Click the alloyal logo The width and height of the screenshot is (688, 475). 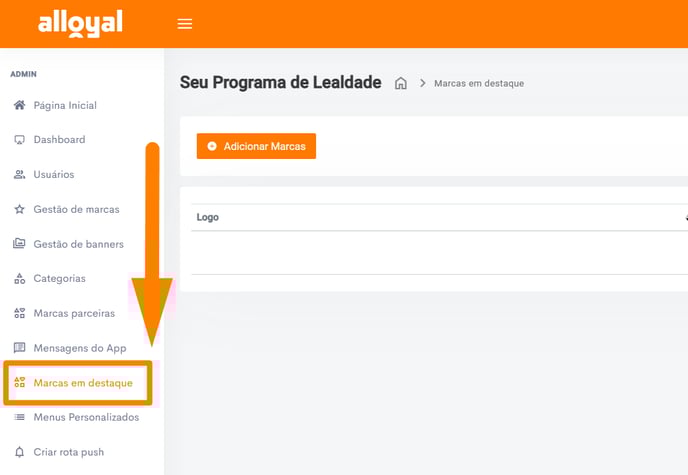(x=80, y=24)
